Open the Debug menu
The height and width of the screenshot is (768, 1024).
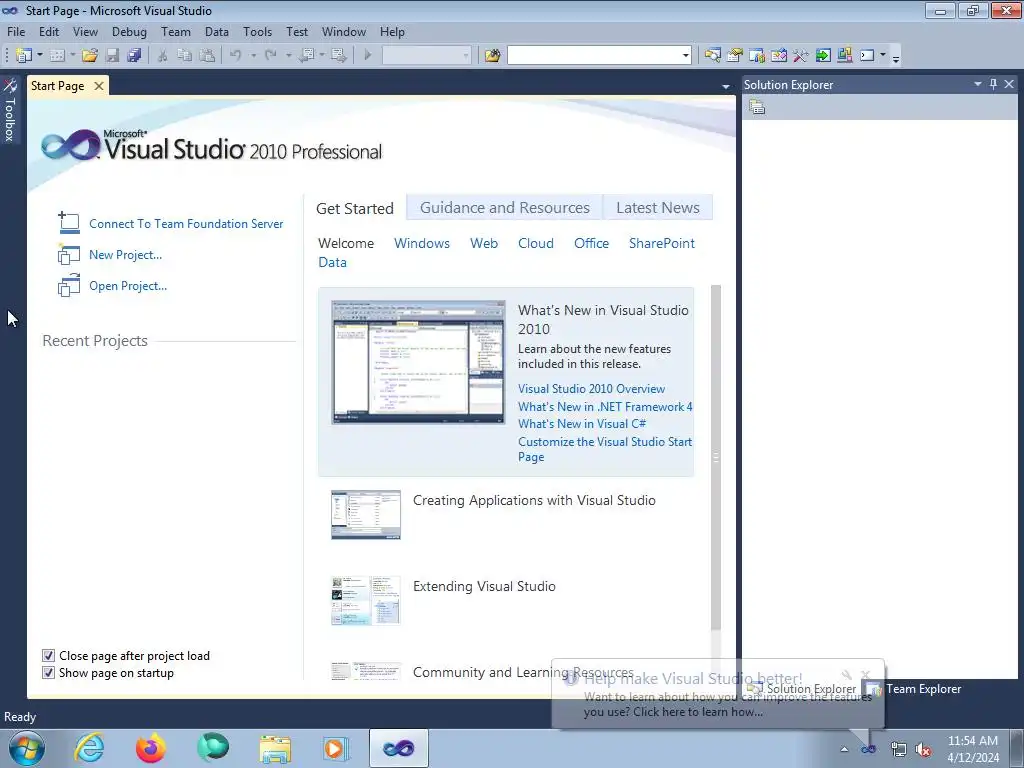coord(129,32)
